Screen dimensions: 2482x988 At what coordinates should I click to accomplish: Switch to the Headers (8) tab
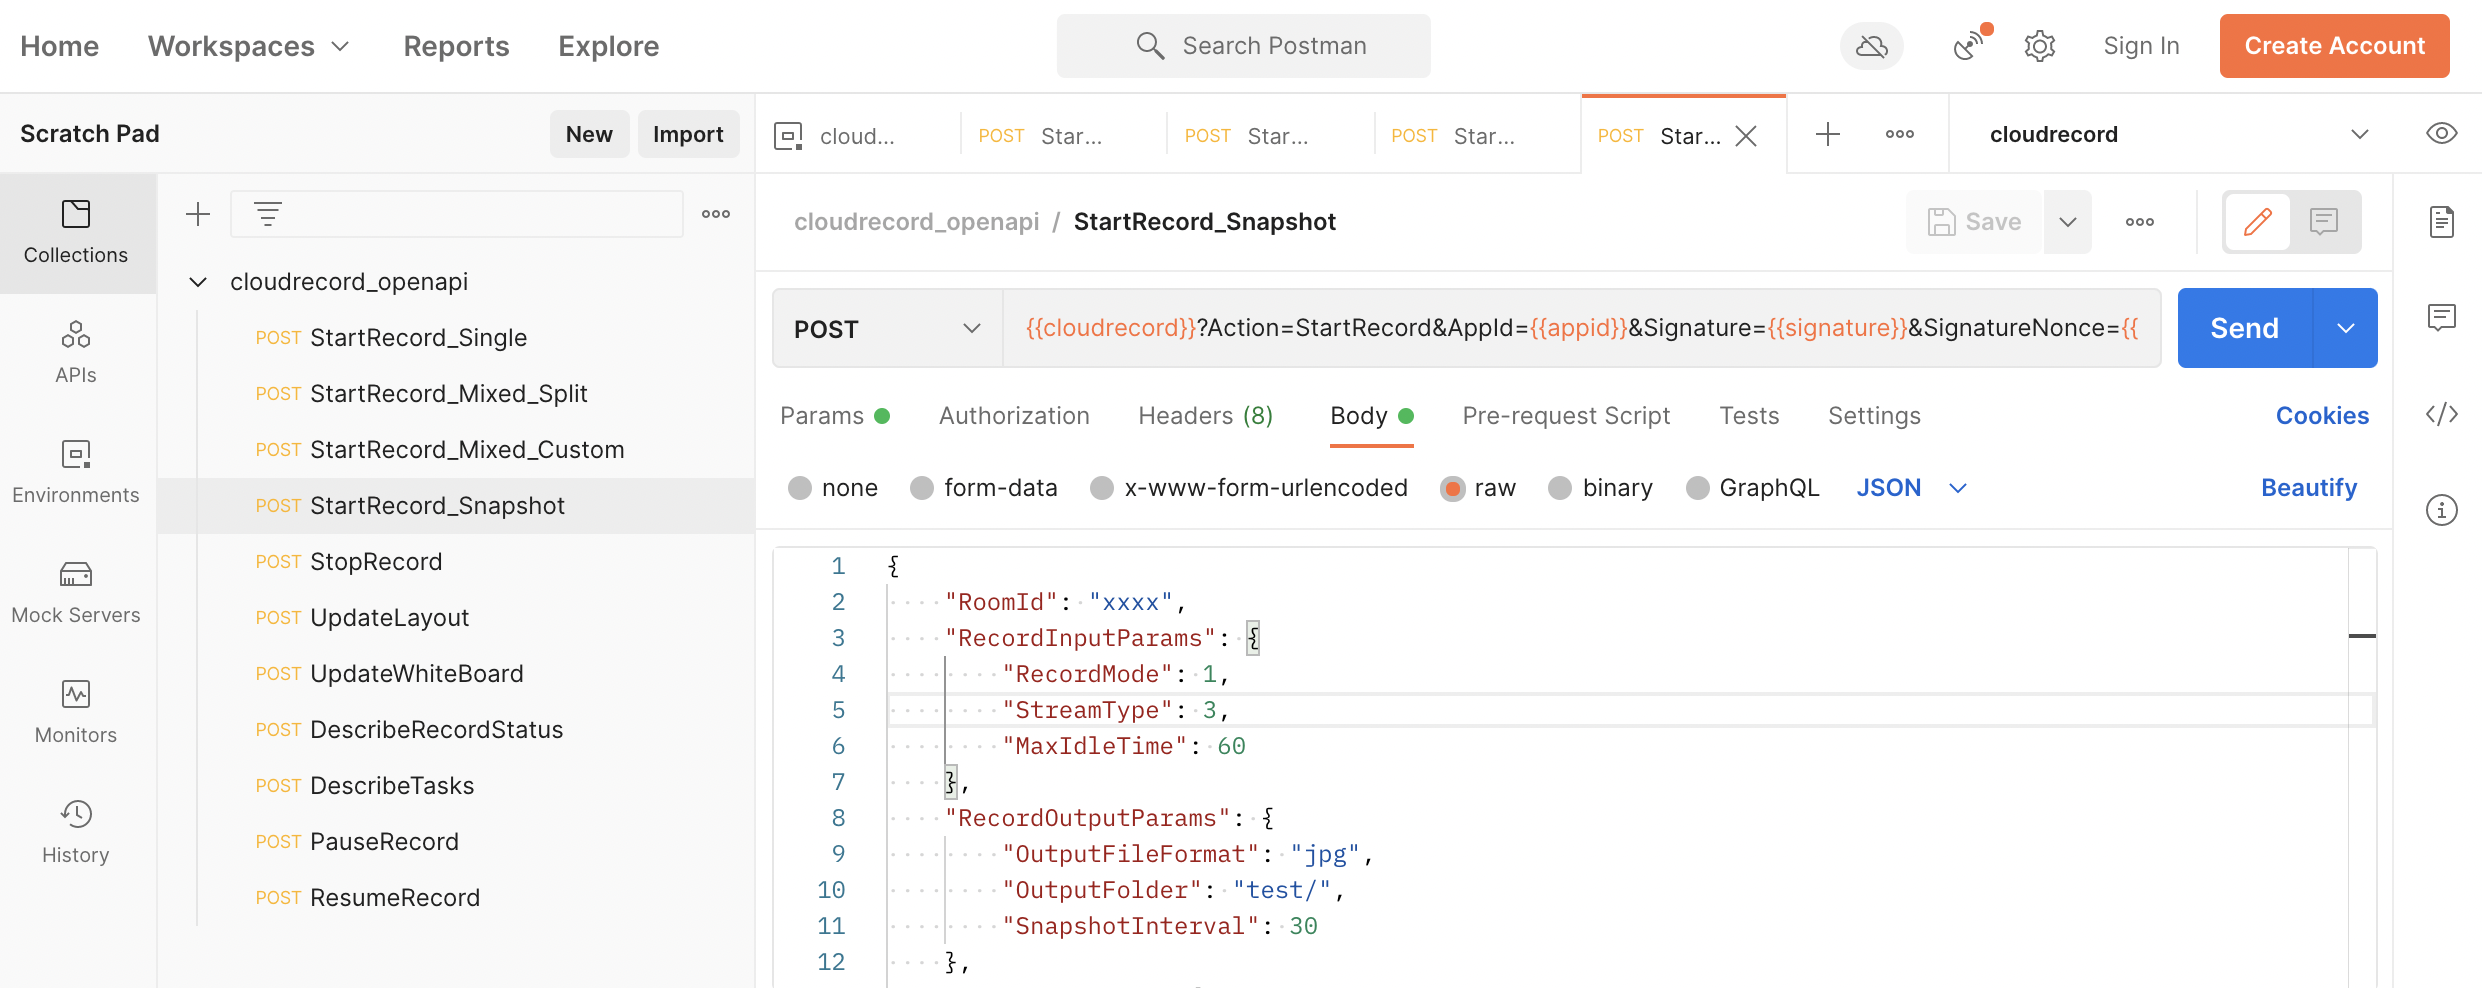click(x=1205, y=416)
